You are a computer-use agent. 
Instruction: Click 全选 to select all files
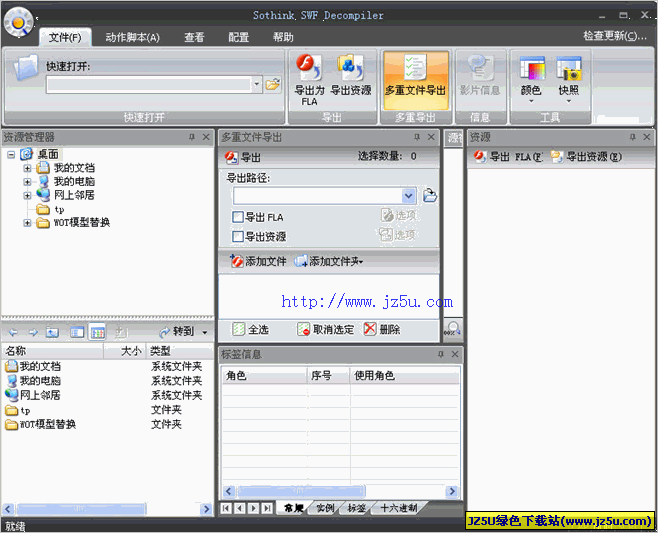[251, 329]
